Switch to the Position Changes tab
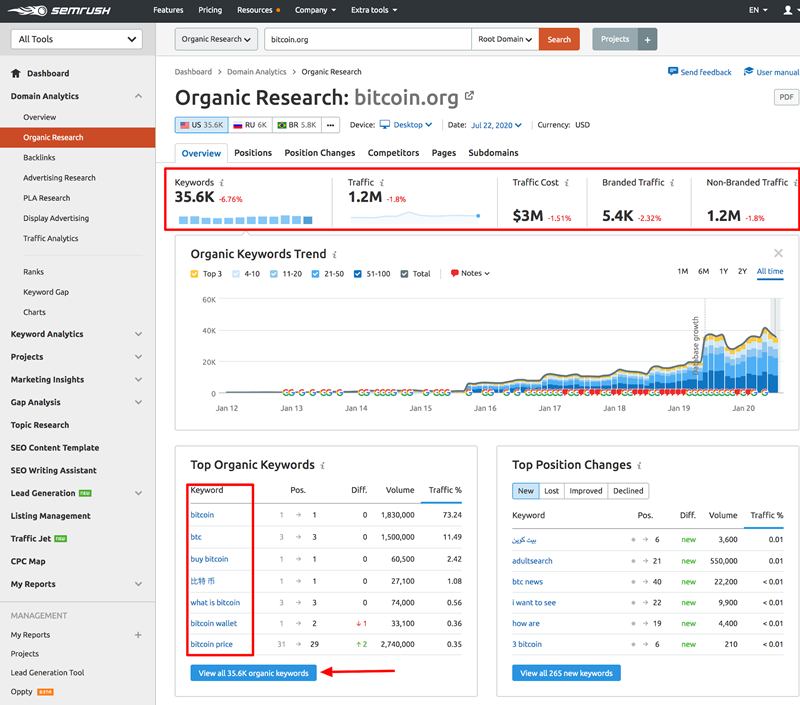The image size is (800, 705). coord(320,153)
